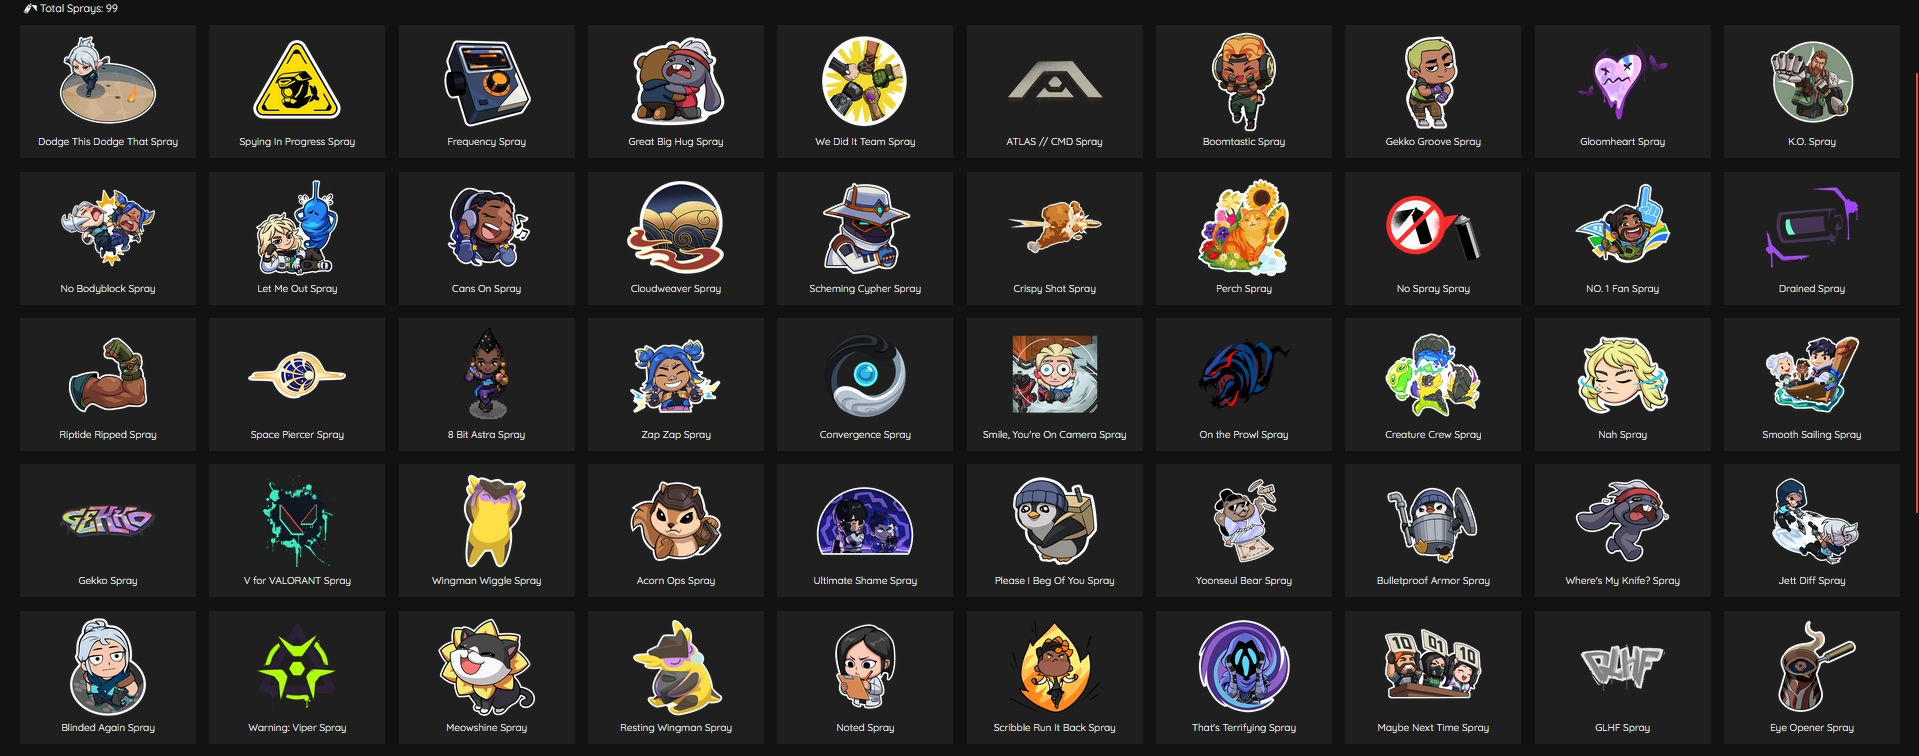The image size is (1919, 756).
Task: Select the Gekko Spray graffiti tag
Action: 107,520
